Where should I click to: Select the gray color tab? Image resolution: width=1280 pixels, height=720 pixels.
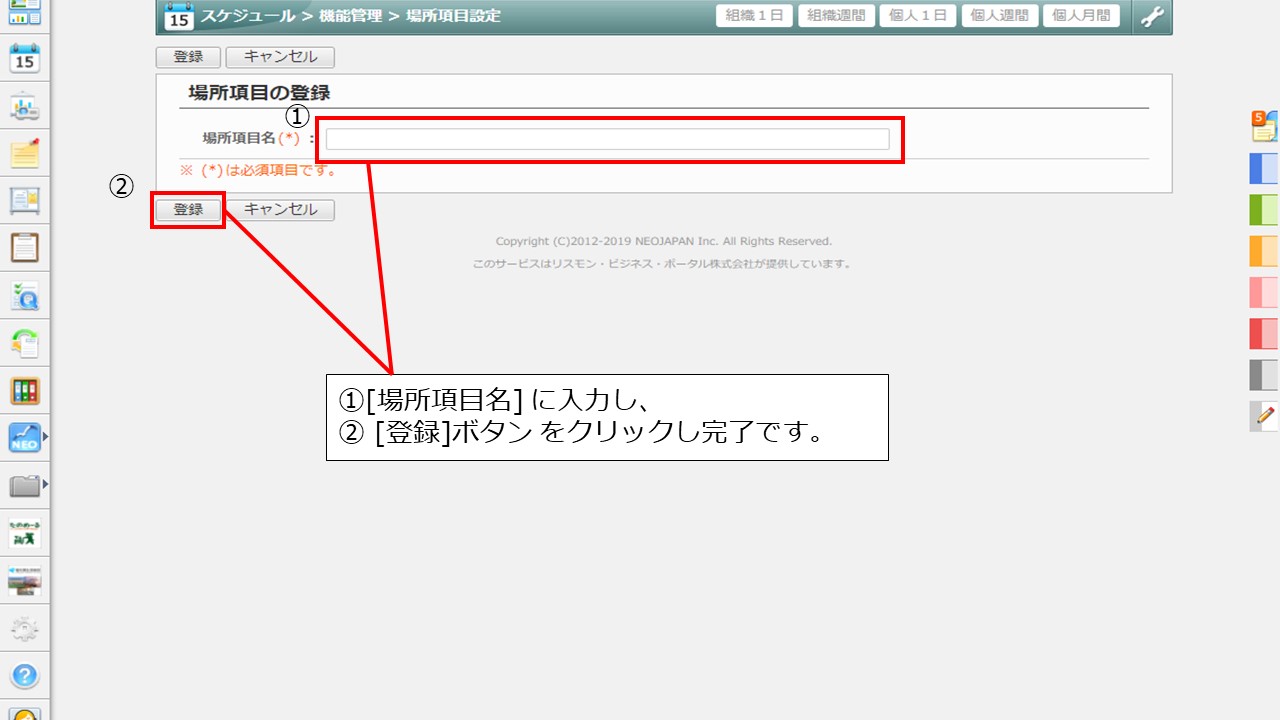1264,375
